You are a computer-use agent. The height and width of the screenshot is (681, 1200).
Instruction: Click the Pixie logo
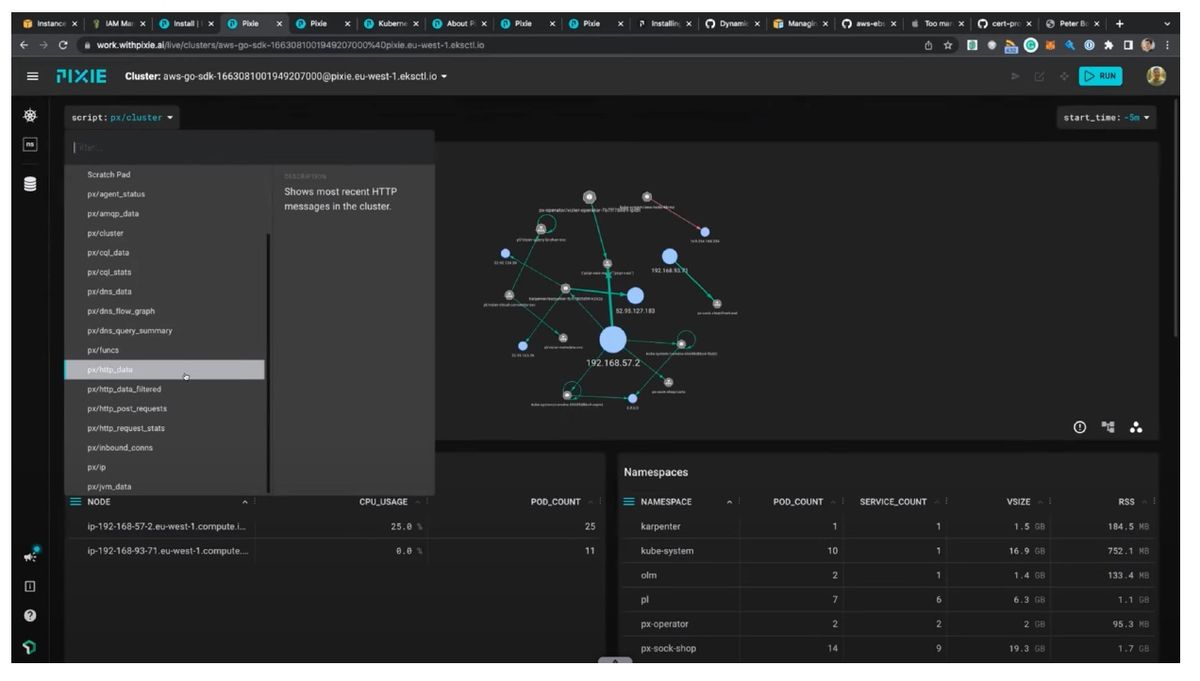coord(81,76)
